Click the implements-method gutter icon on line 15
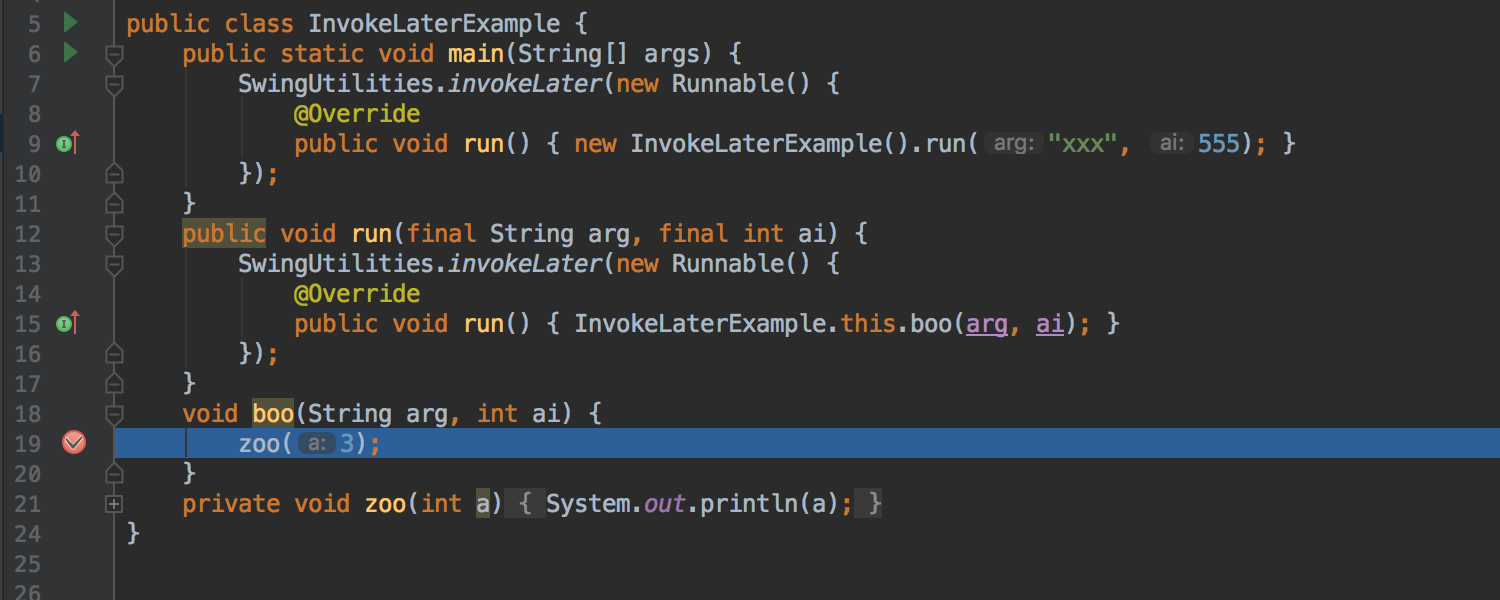 (x=68, y=323)
